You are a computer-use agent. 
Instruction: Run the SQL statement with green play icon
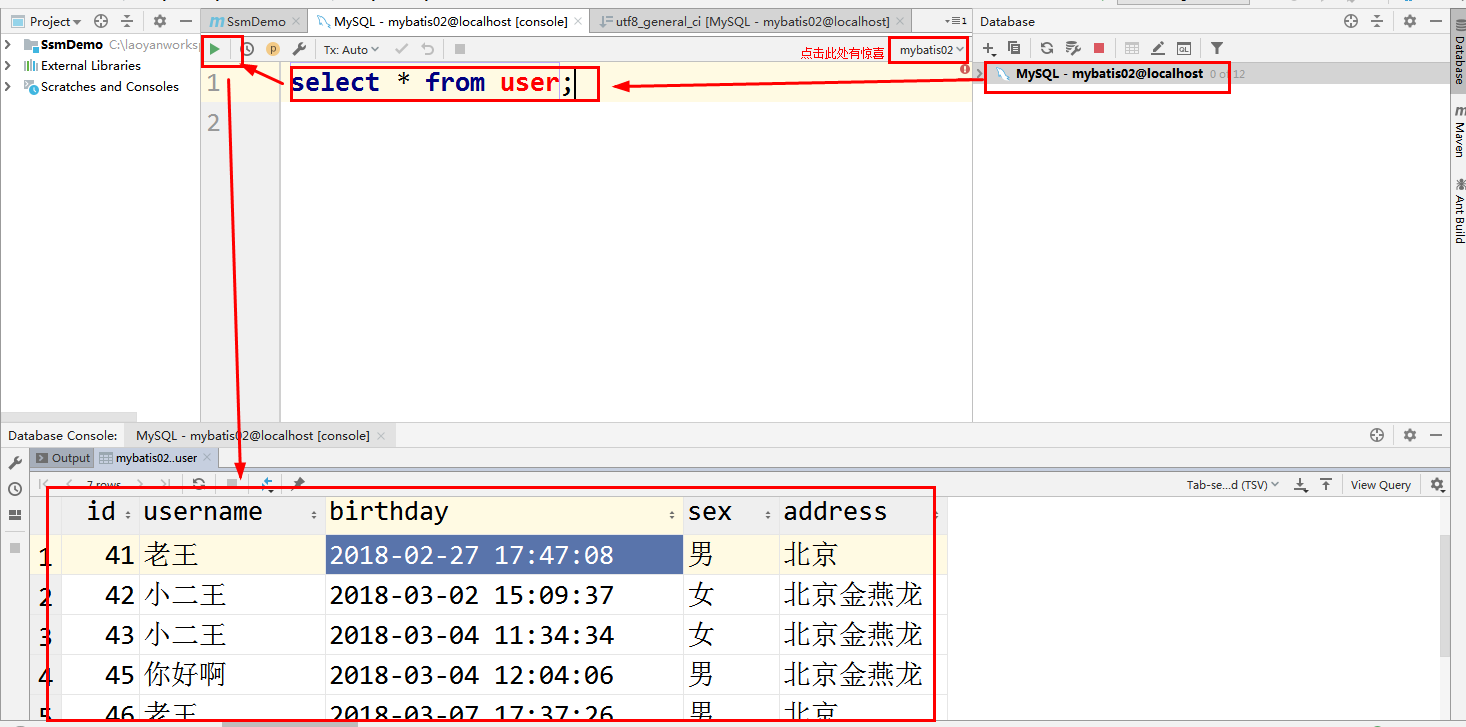pos(220,48)
